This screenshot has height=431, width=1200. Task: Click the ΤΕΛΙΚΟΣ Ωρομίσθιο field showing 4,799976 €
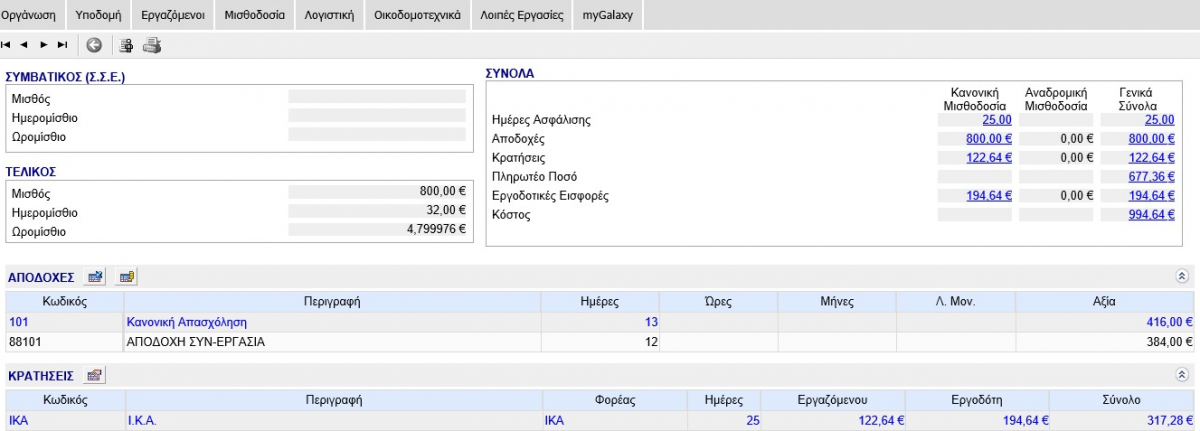click(x=377, y=230)
